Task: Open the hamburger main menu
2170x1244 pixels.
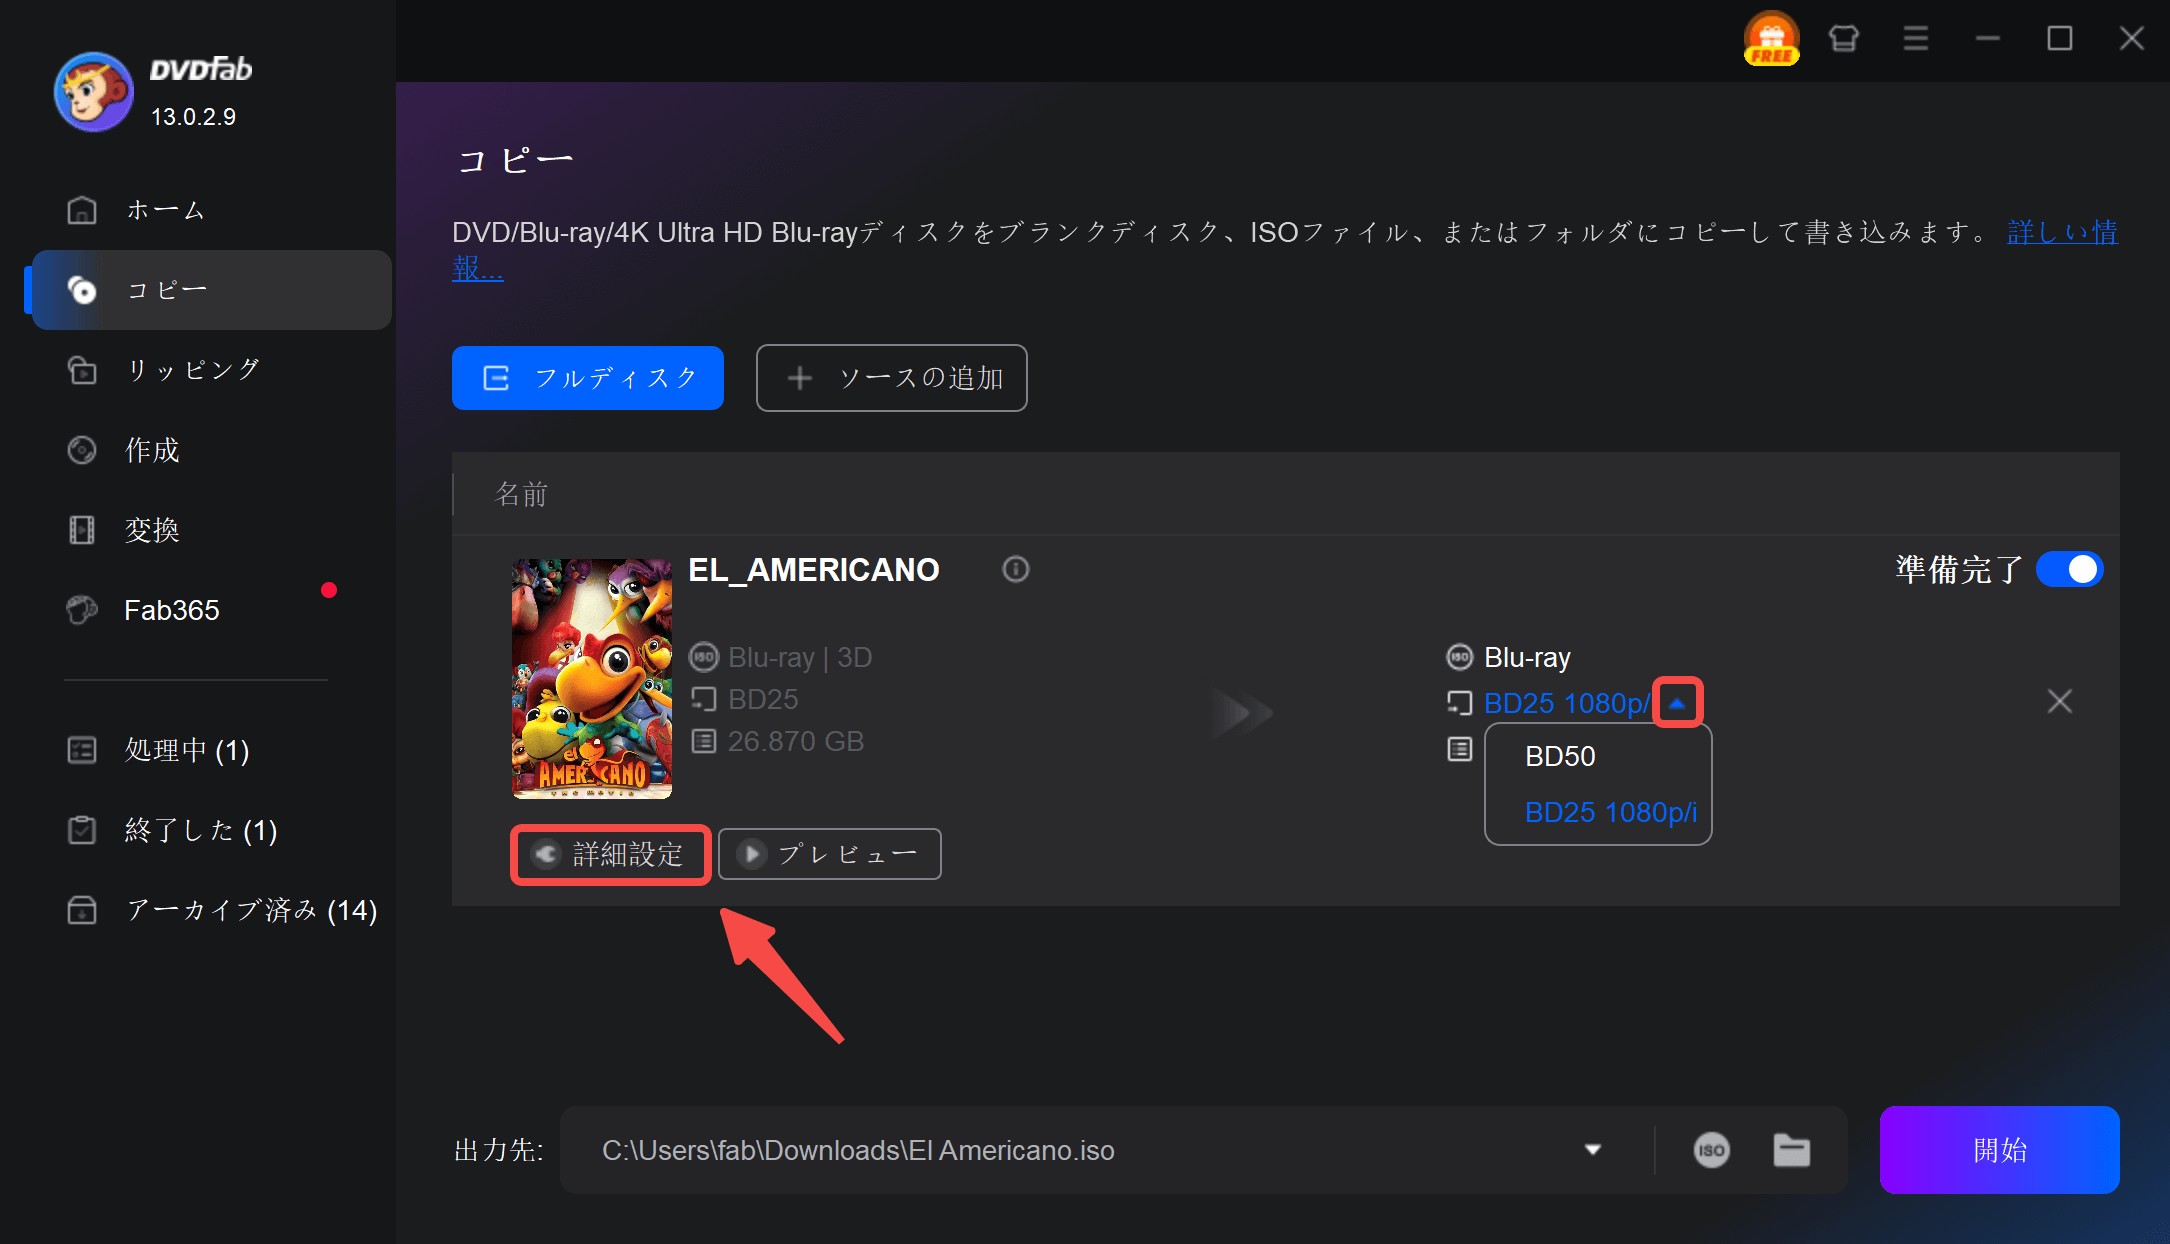Action: [1915, 39]
